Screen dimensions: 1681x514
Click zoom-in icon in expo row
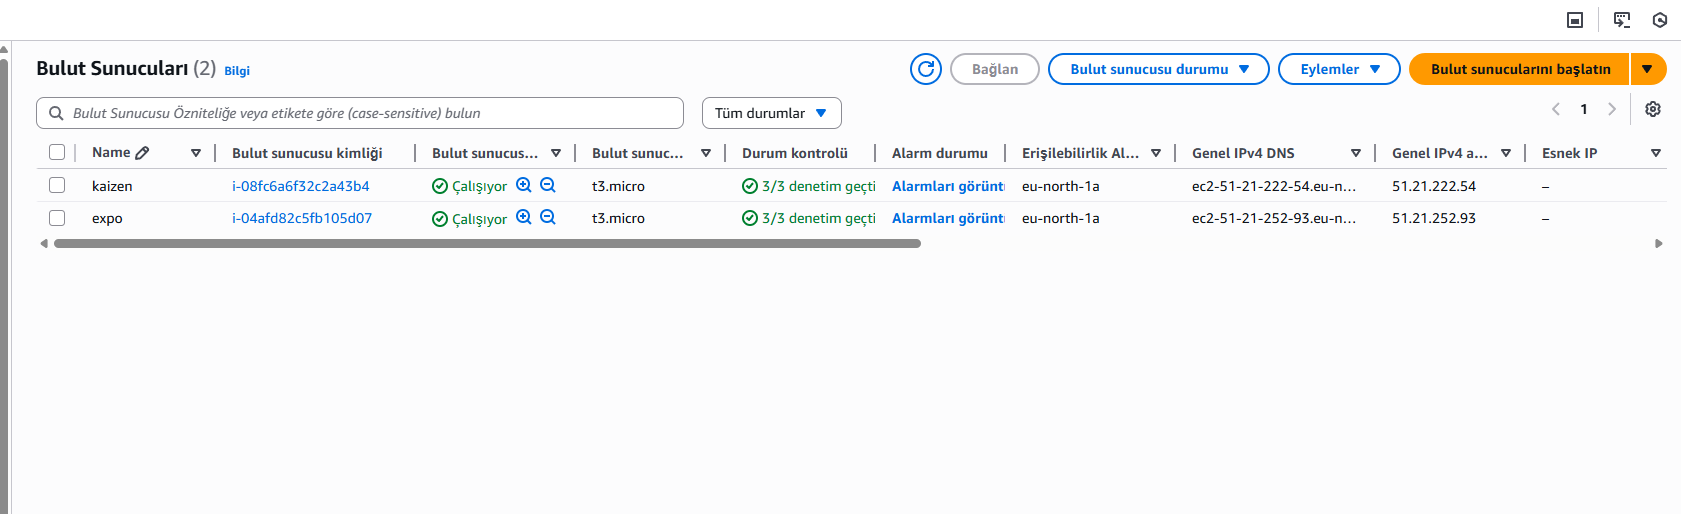(x=523, y=217)
